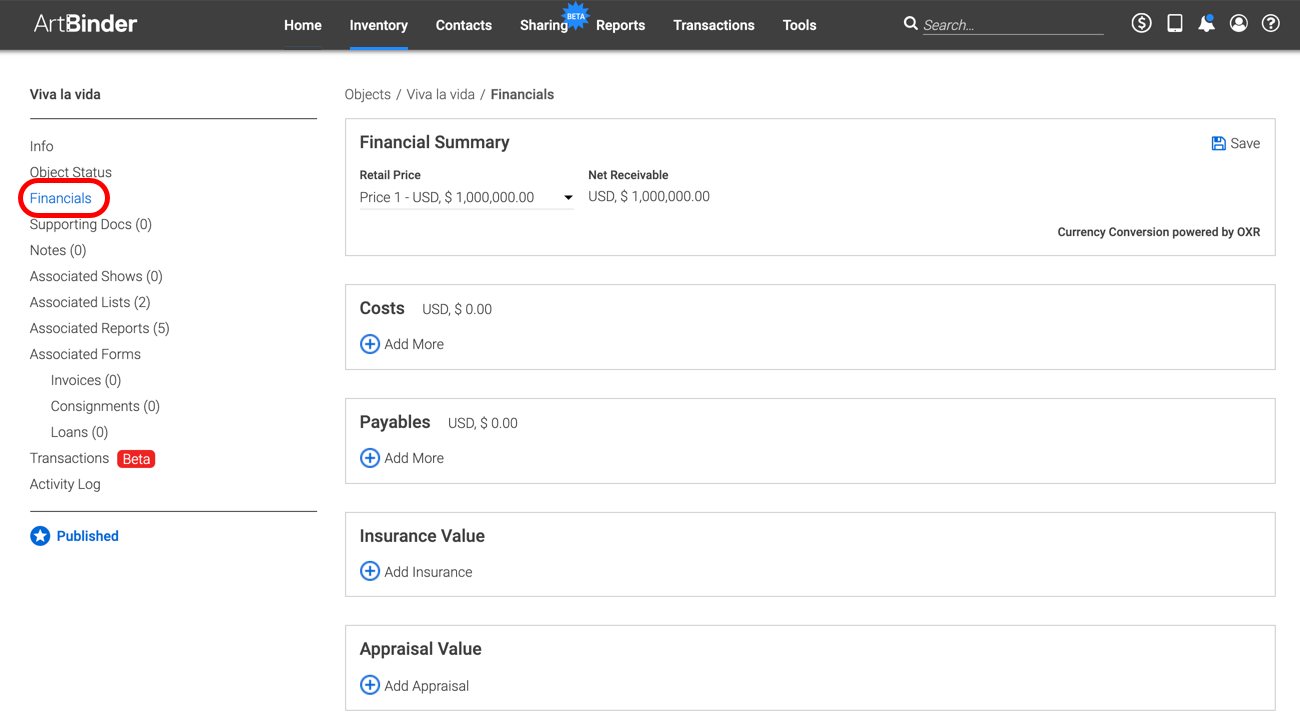This screenshot has height=722, width=1300.
Task: Click the Net Receivable amount
Action: (x=649, y=196)
